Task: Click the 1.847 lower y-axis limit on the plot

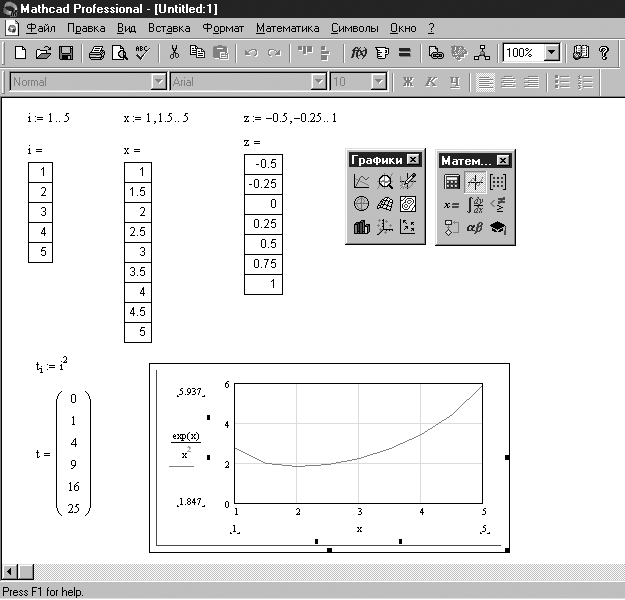Action: pyautogui.click(x=191, y=502)
